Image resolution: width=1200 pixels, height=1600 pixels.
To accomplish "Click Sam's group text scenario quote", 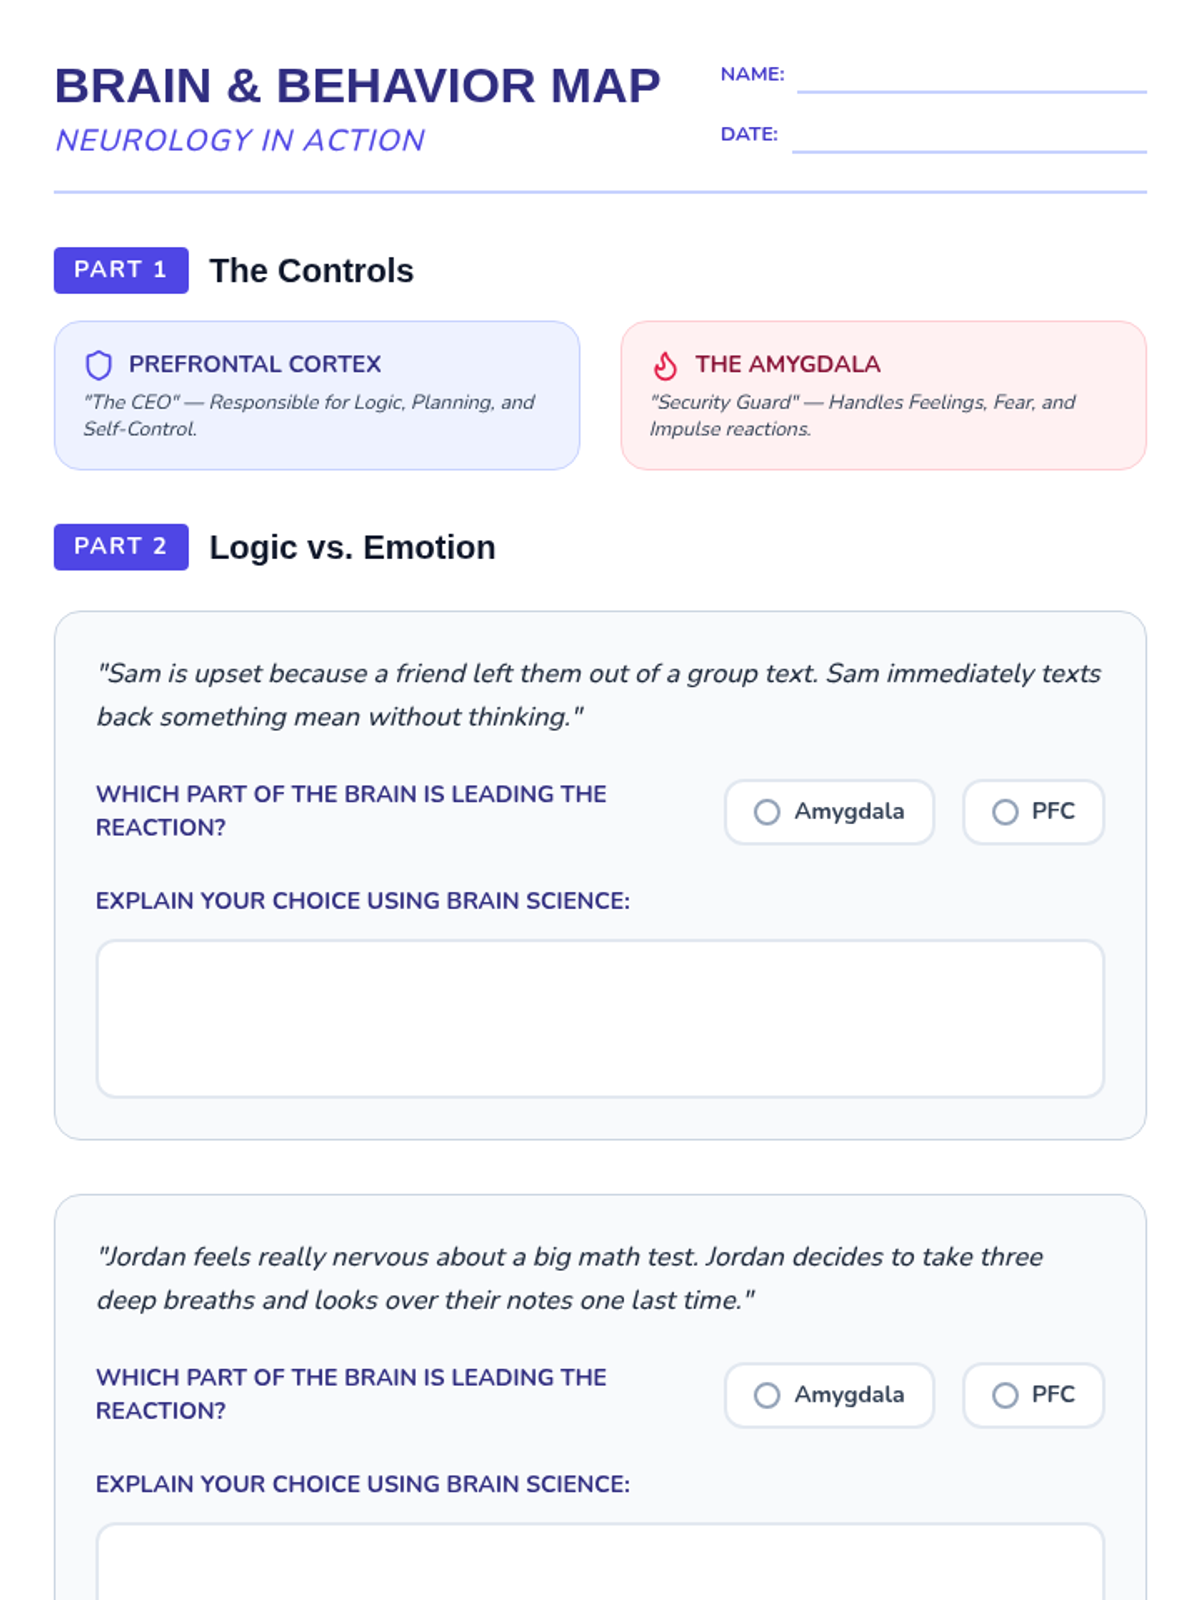I will 598,695.
